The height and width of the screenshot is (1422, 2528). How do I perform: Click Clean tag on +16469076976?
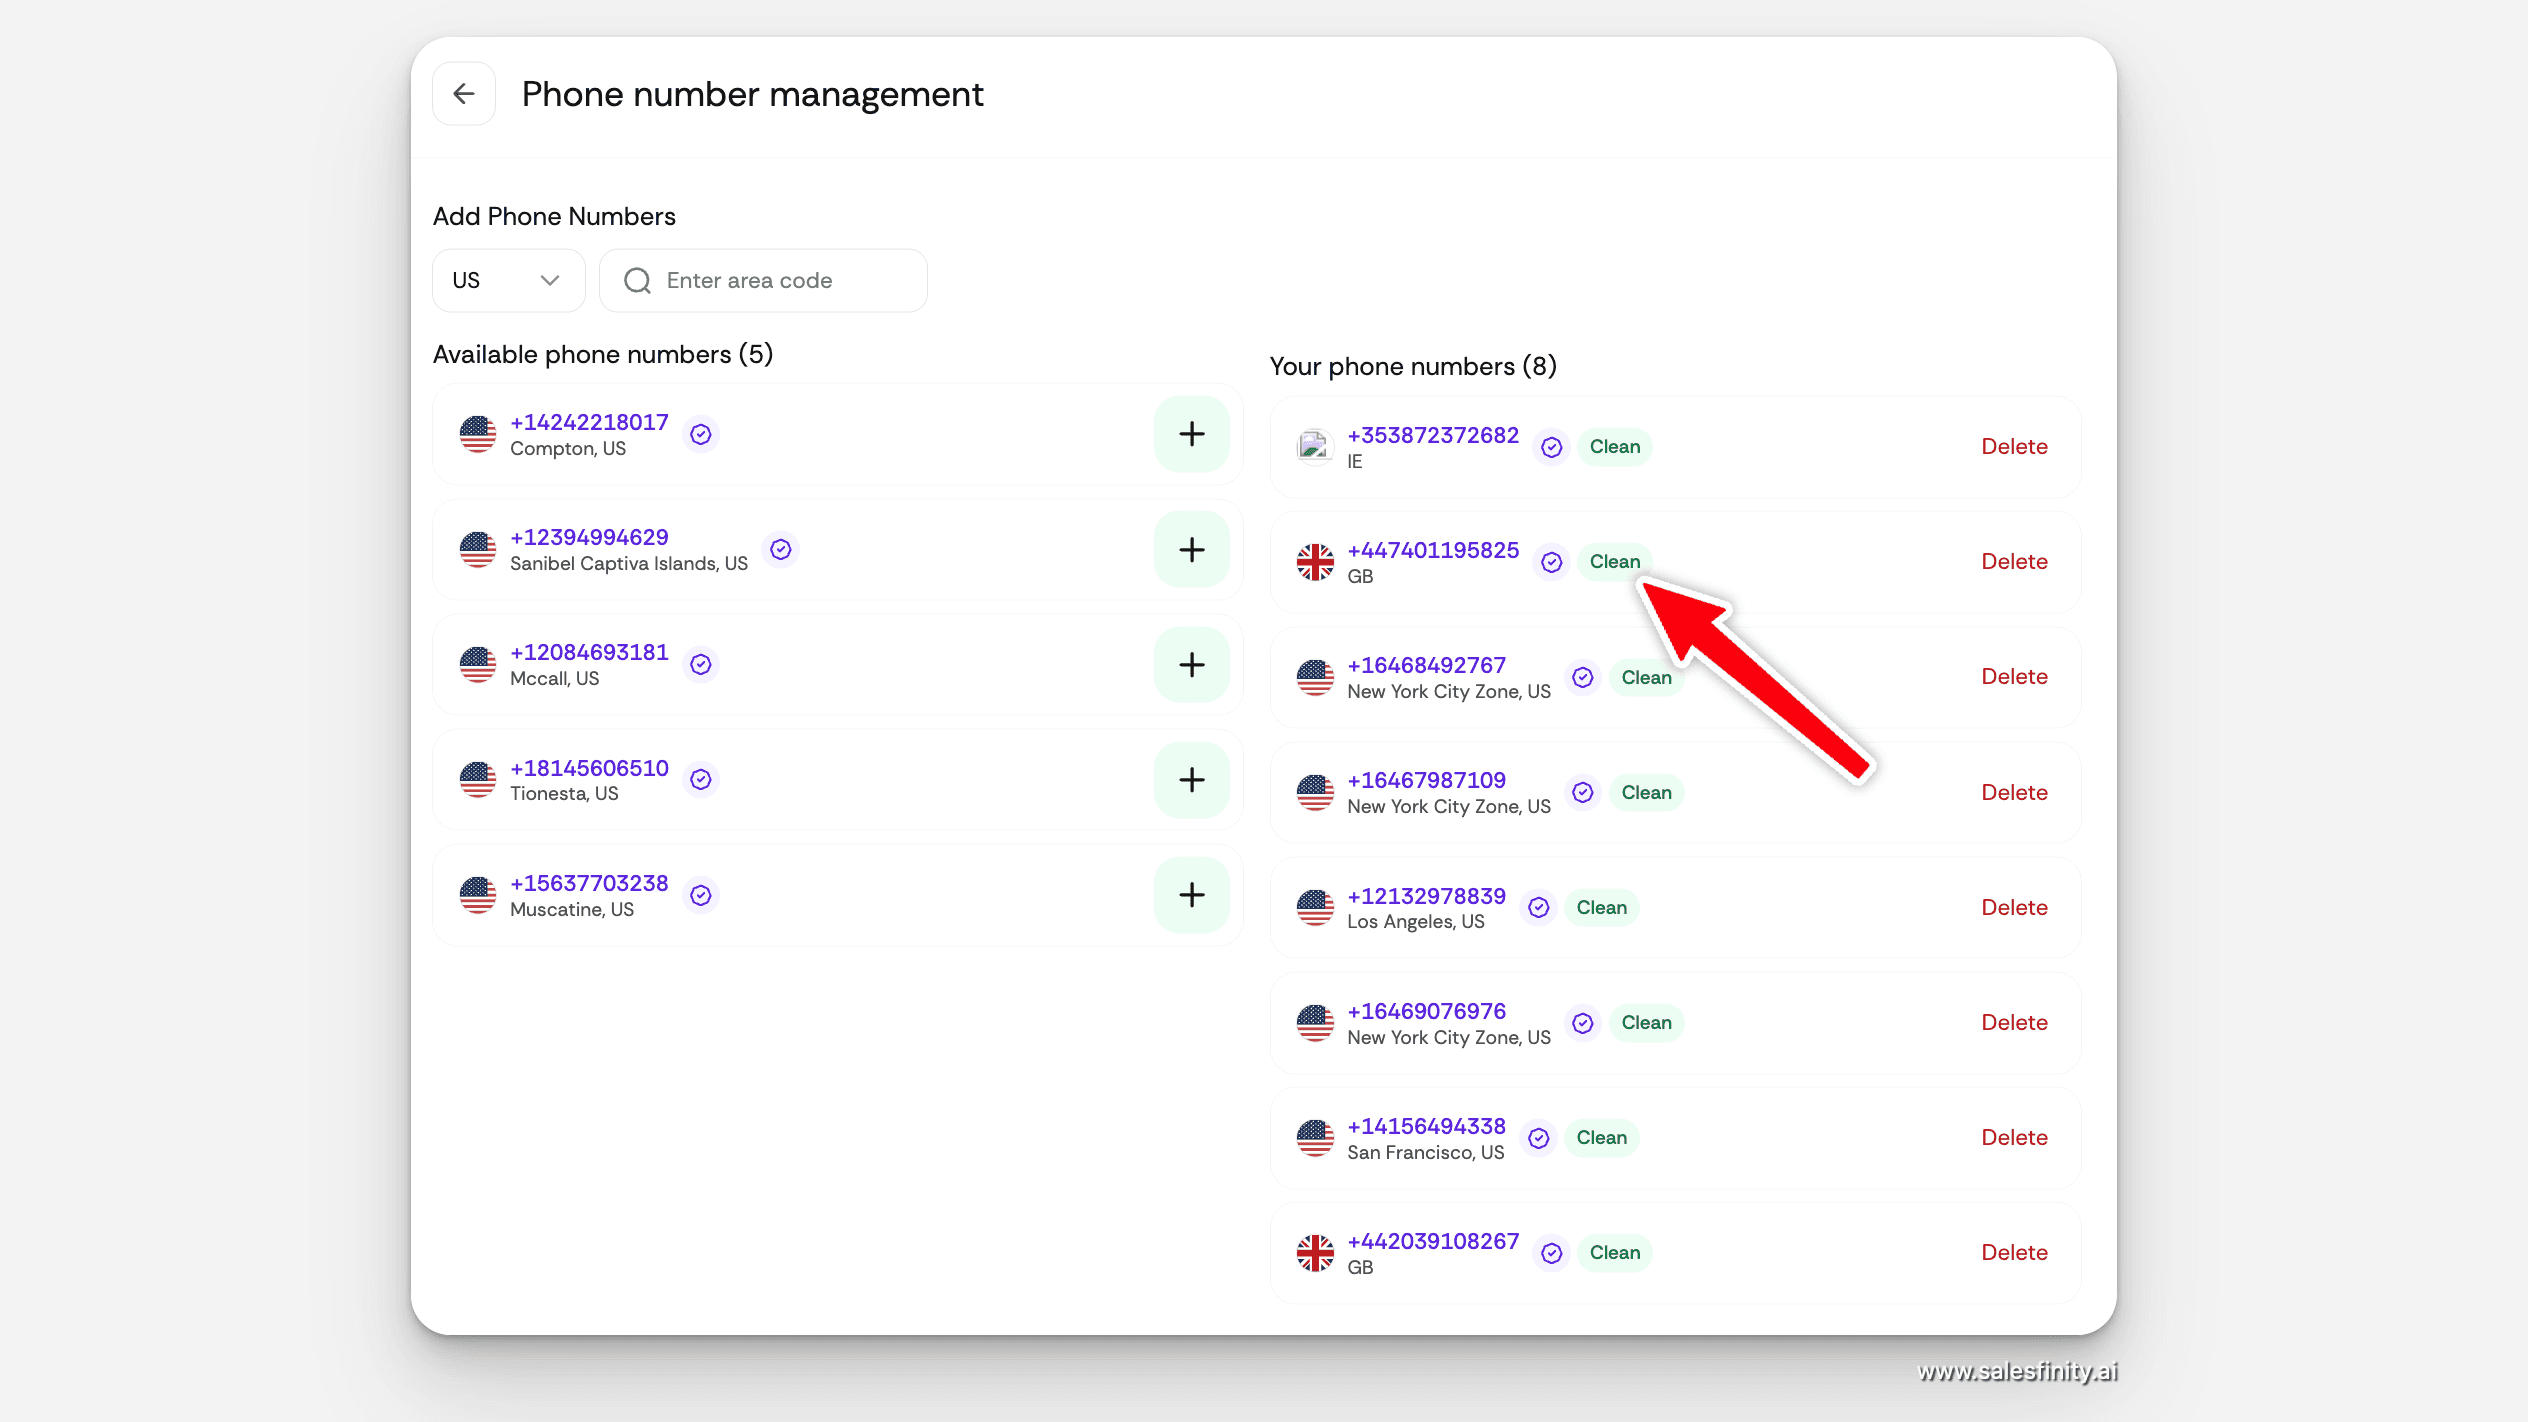pos(1645,1023)
